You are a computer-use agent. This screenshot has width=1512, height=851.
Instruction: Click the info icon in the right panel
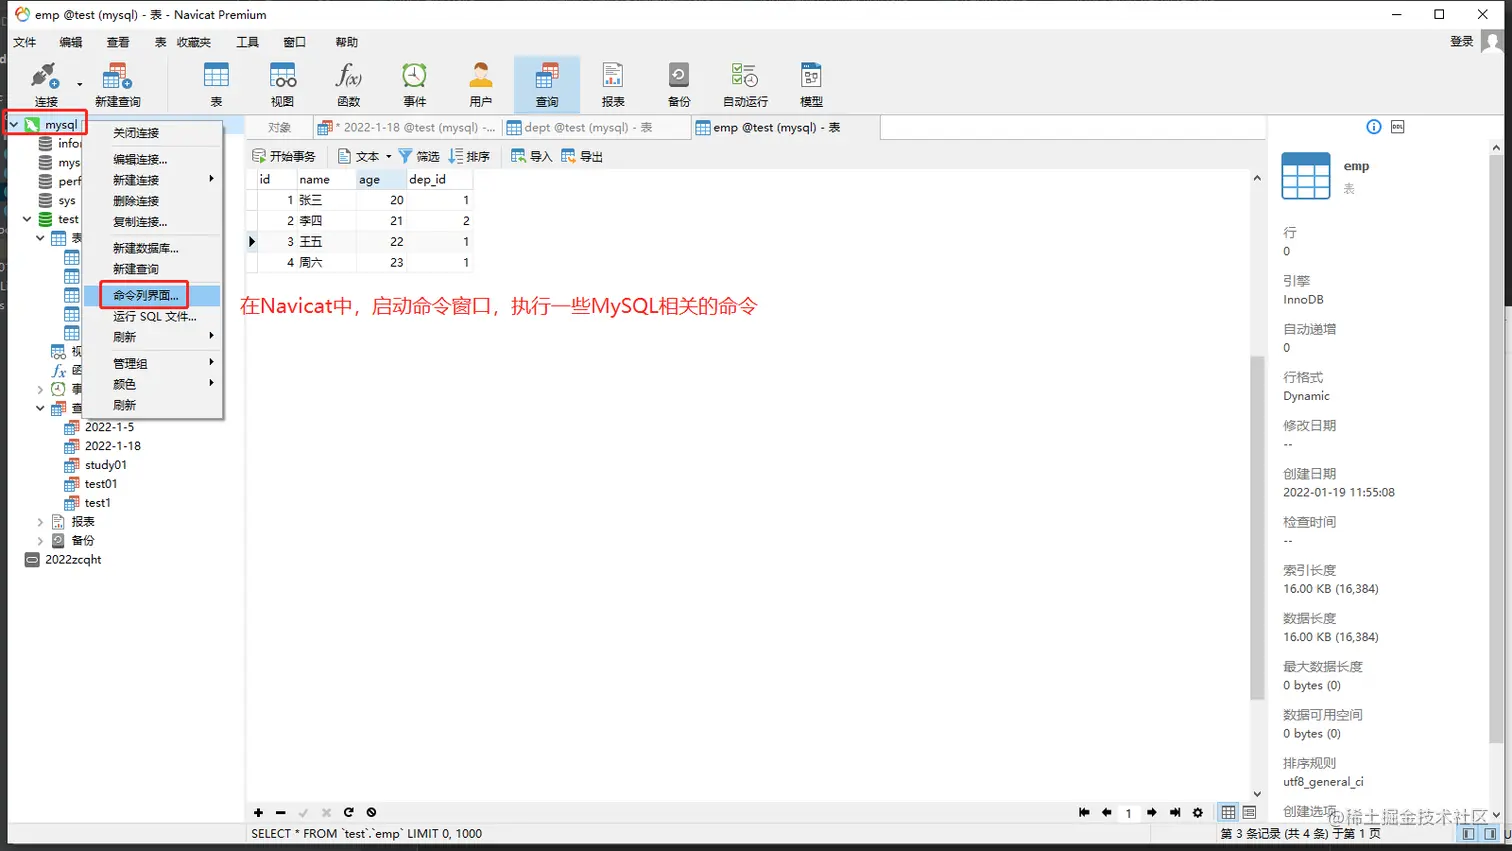tap(1373, 127)
